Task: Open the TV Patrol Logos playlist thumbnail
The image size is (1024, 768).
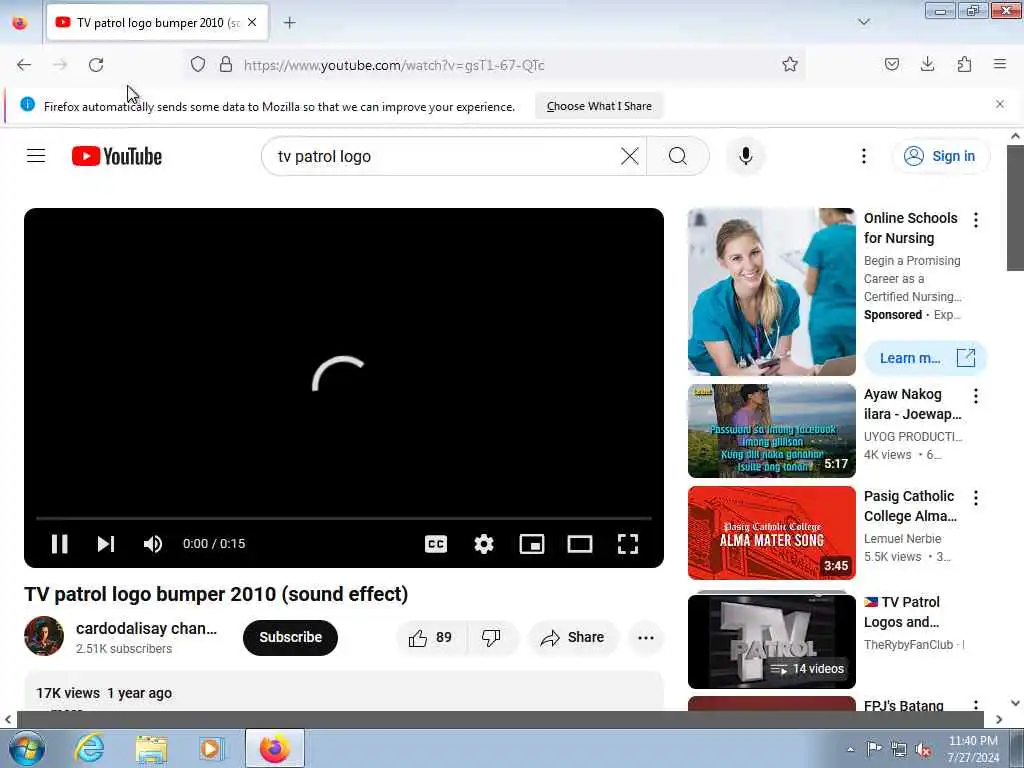Action: click(x=771, y=641)
